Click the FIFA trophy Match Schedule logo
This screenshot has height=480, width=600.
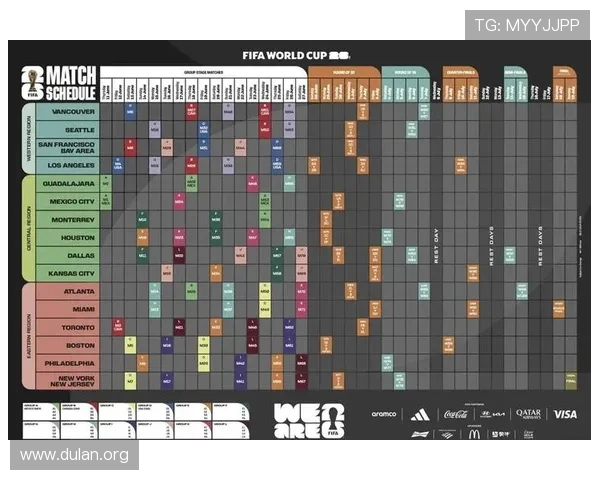coord(60,83)
